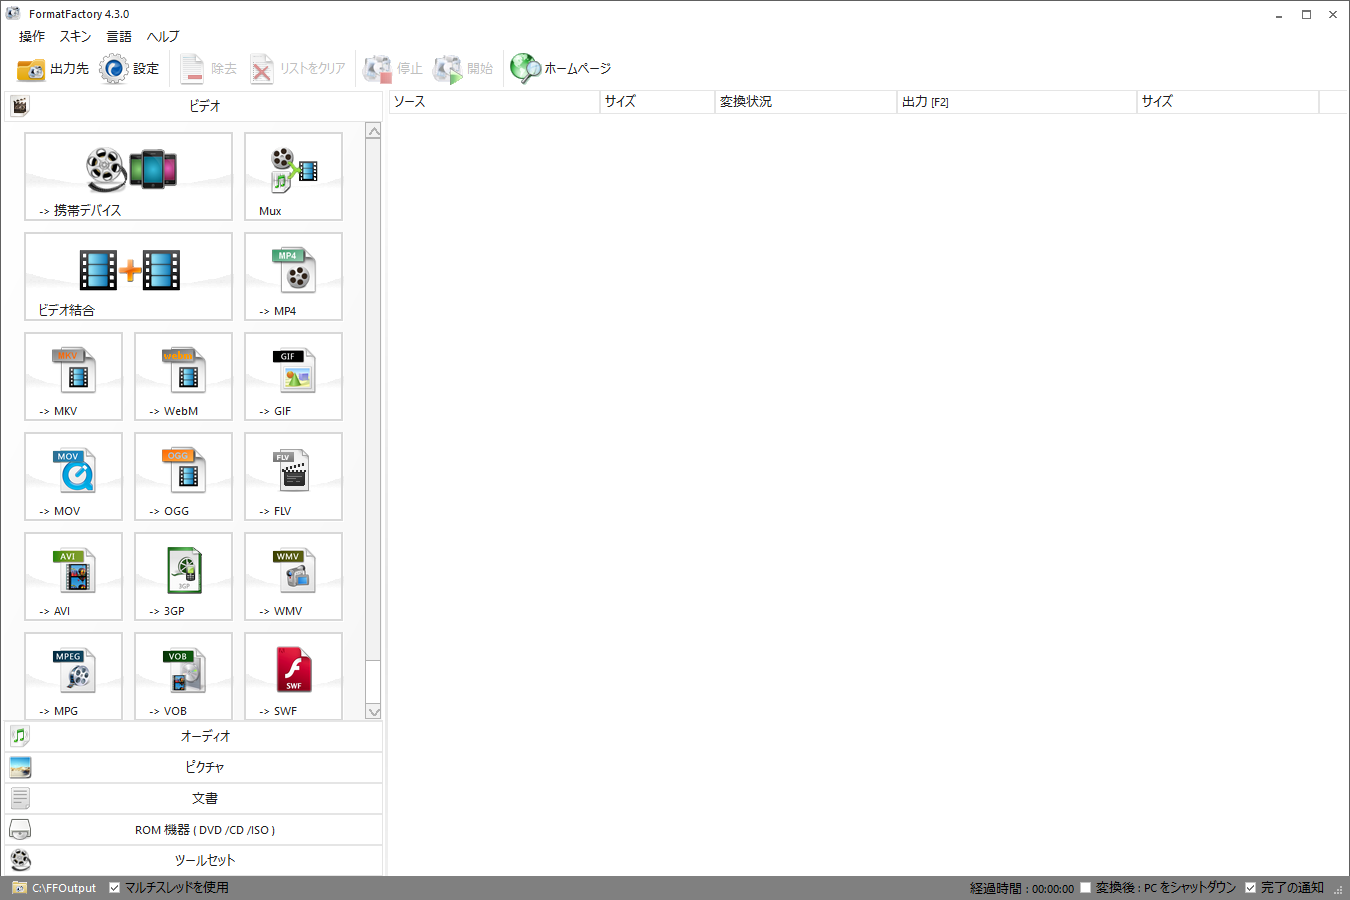Viewport: 1350px width, 900px height.
Task: Expand the ツールセット category
Action: [x=193, y=860]
